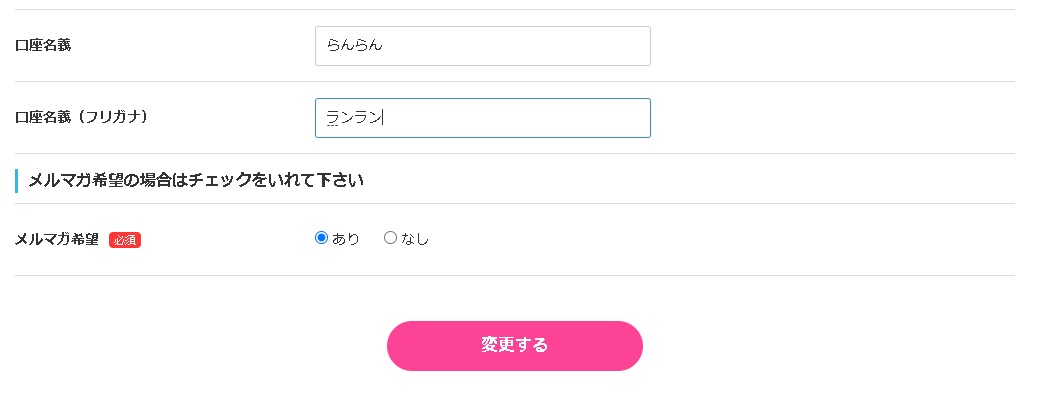Click the 変更する button text

click(x=514, y=345)
